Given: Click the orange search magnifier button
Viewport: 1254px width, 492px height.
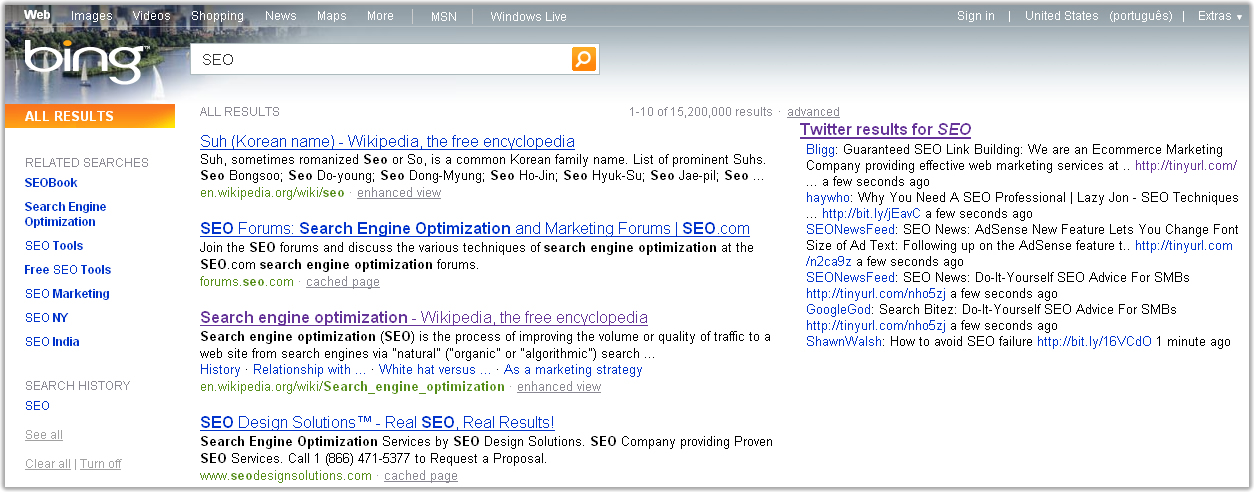Looking at the screenshot, I should pyautogui.click(x=584, y=60).
